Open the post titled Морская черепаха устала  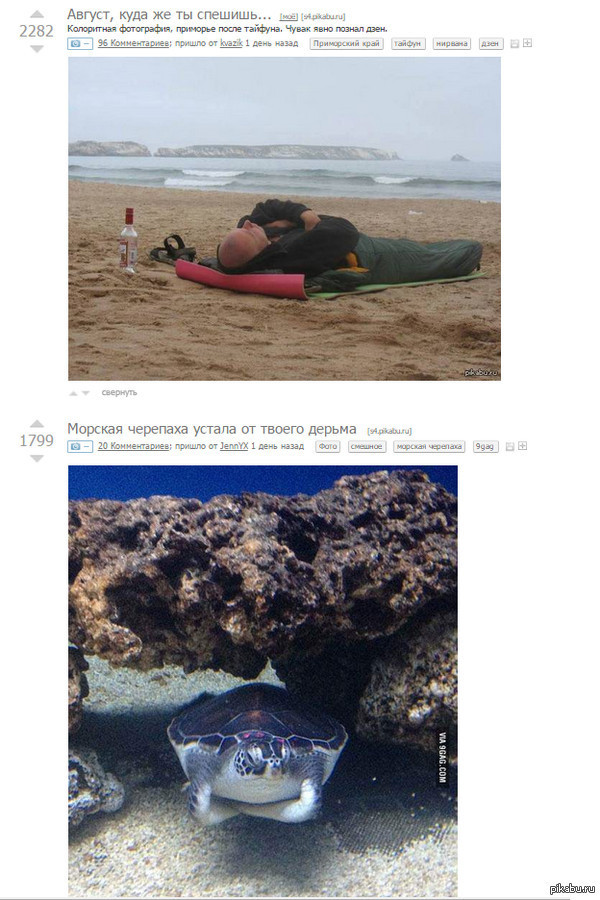[x=212, y=429]
